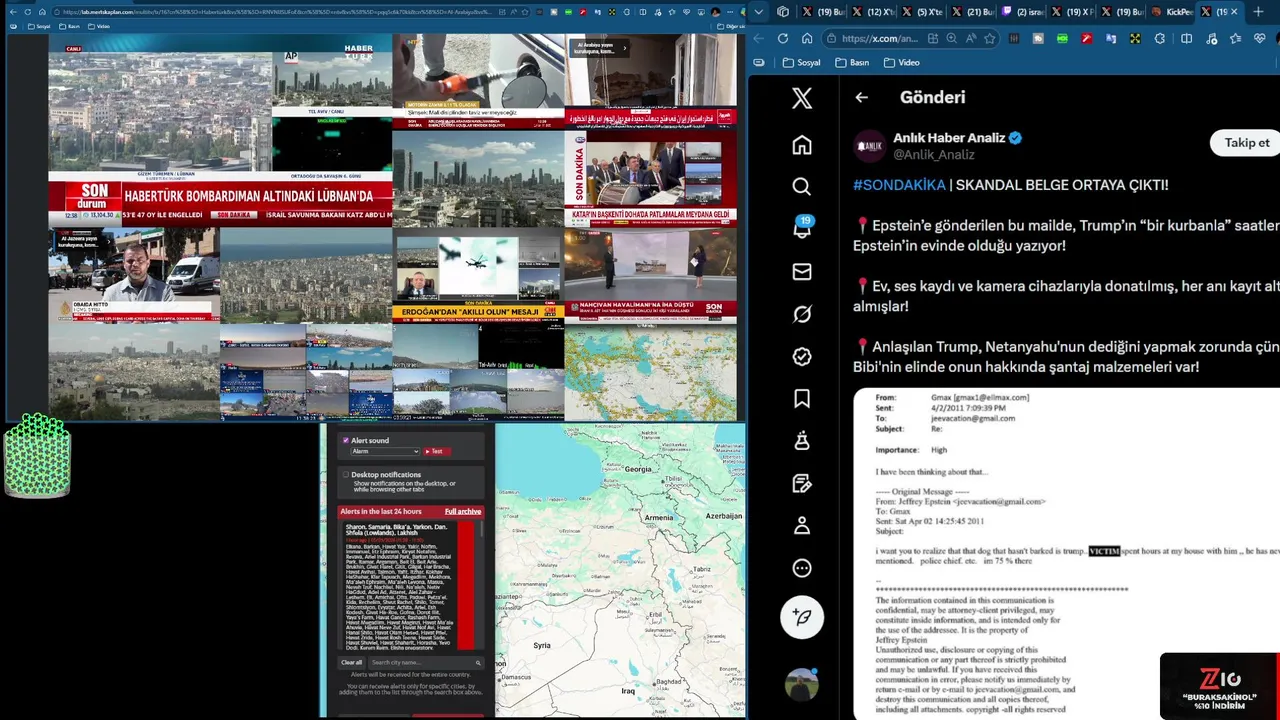Click Read aloud icon in x.com address bar
The image size is (1280, 720).
(970, 38)
